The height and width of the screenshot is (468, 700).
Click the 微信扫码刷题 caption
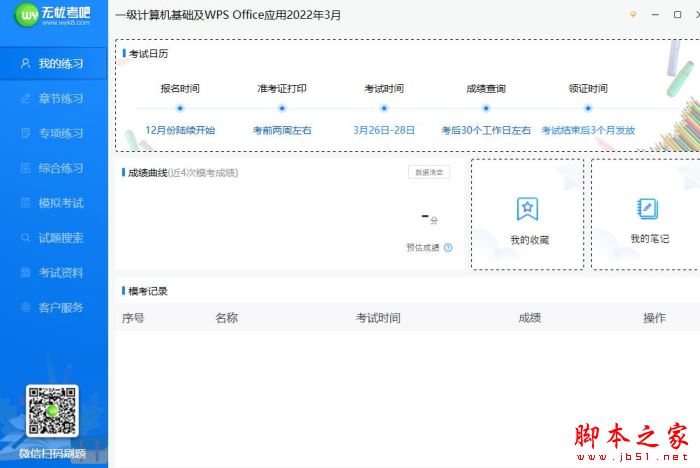tap(52, 454)
